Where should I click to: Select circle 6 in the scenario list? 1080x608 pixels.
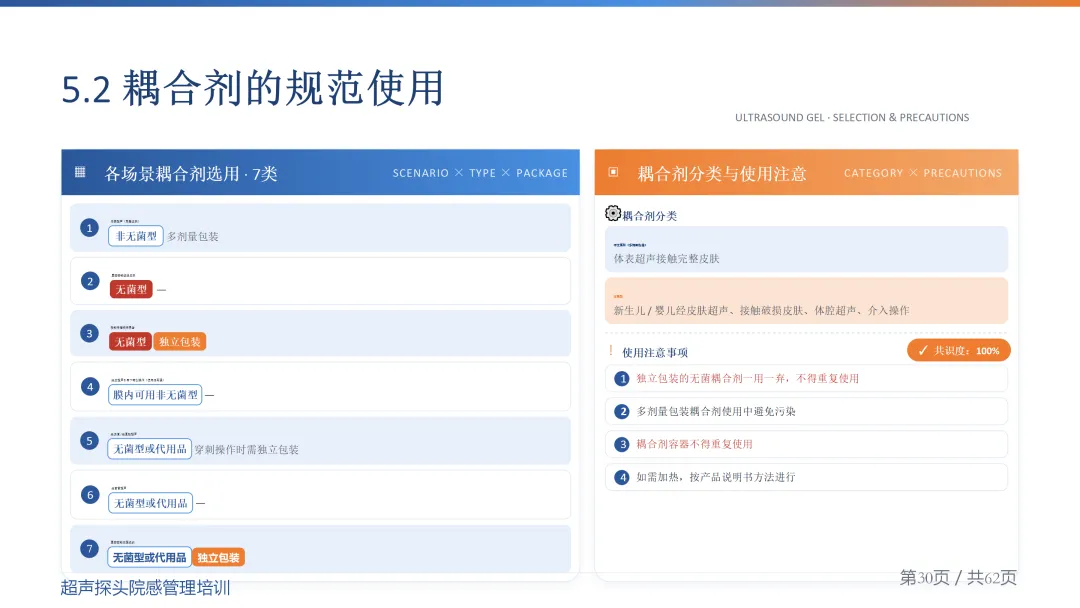click(90, 495)
